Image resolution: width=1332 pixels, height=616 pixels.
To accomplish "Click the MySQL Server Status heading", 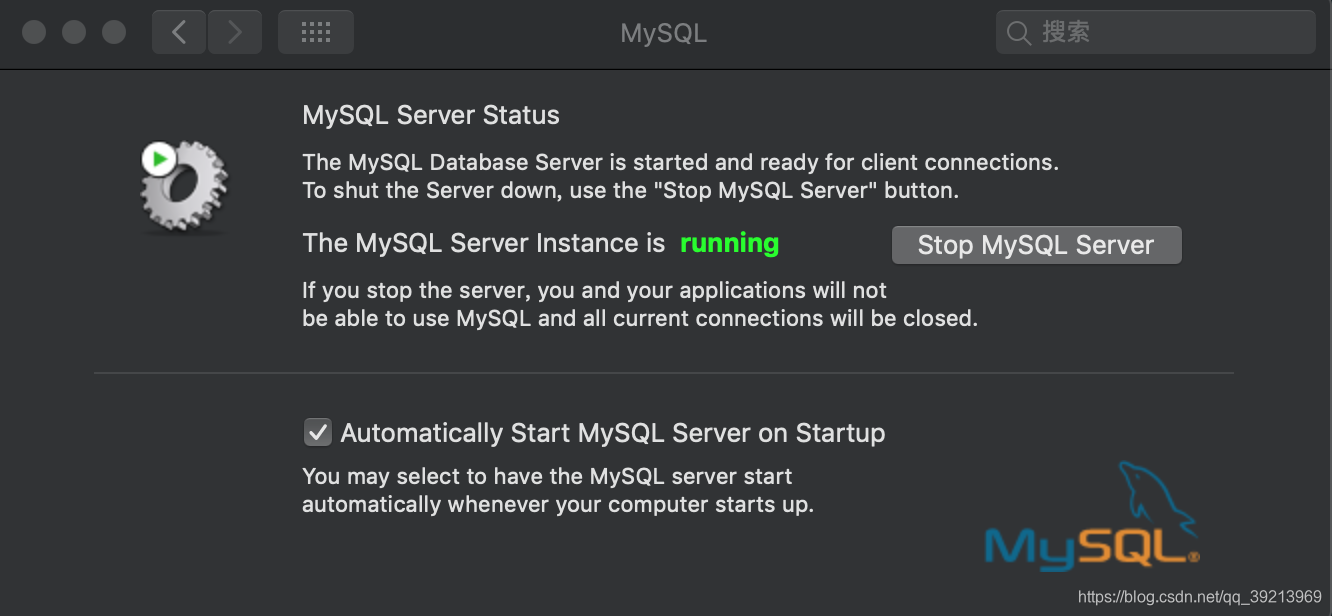I will tap(431, 115).
